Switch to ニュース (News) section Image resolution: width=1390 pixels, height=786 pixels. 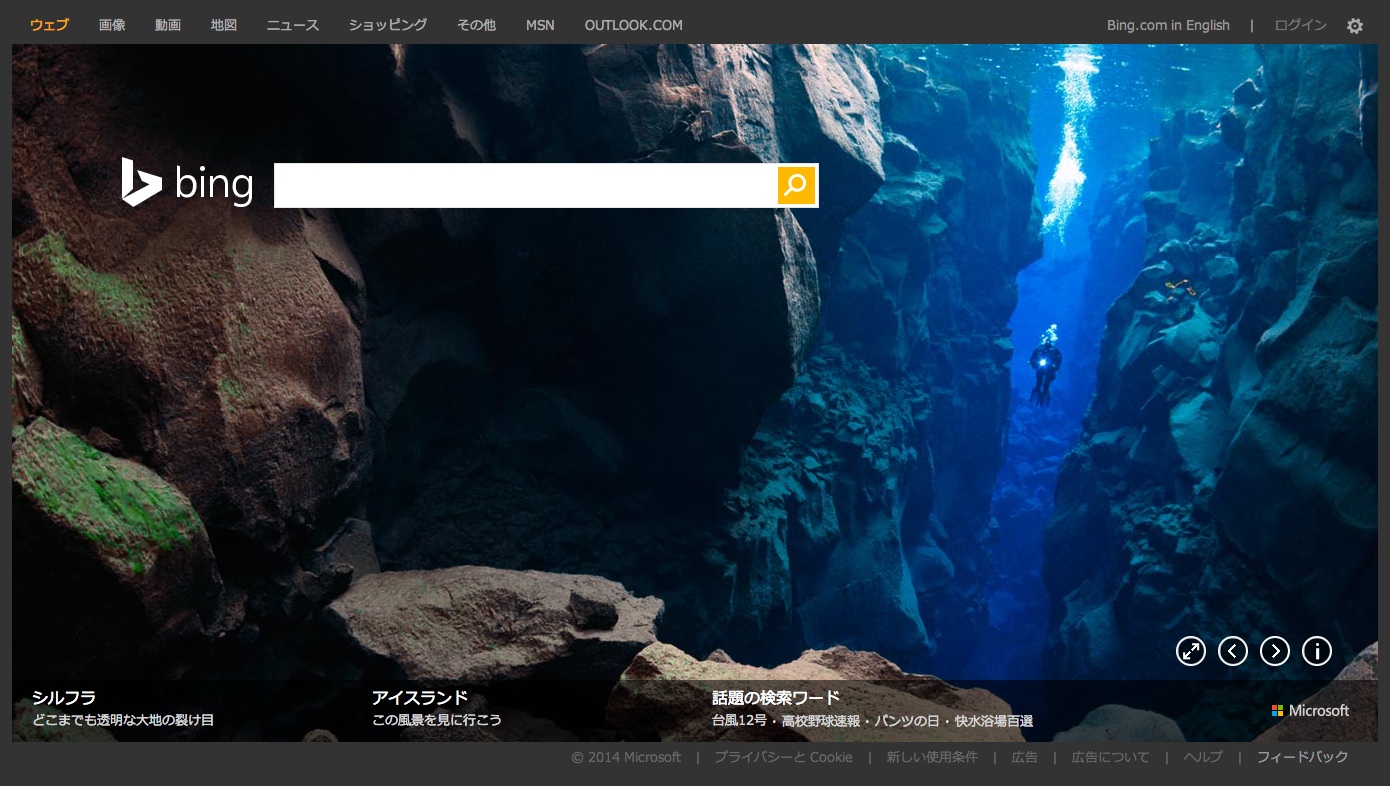click(x=293, y=25)
